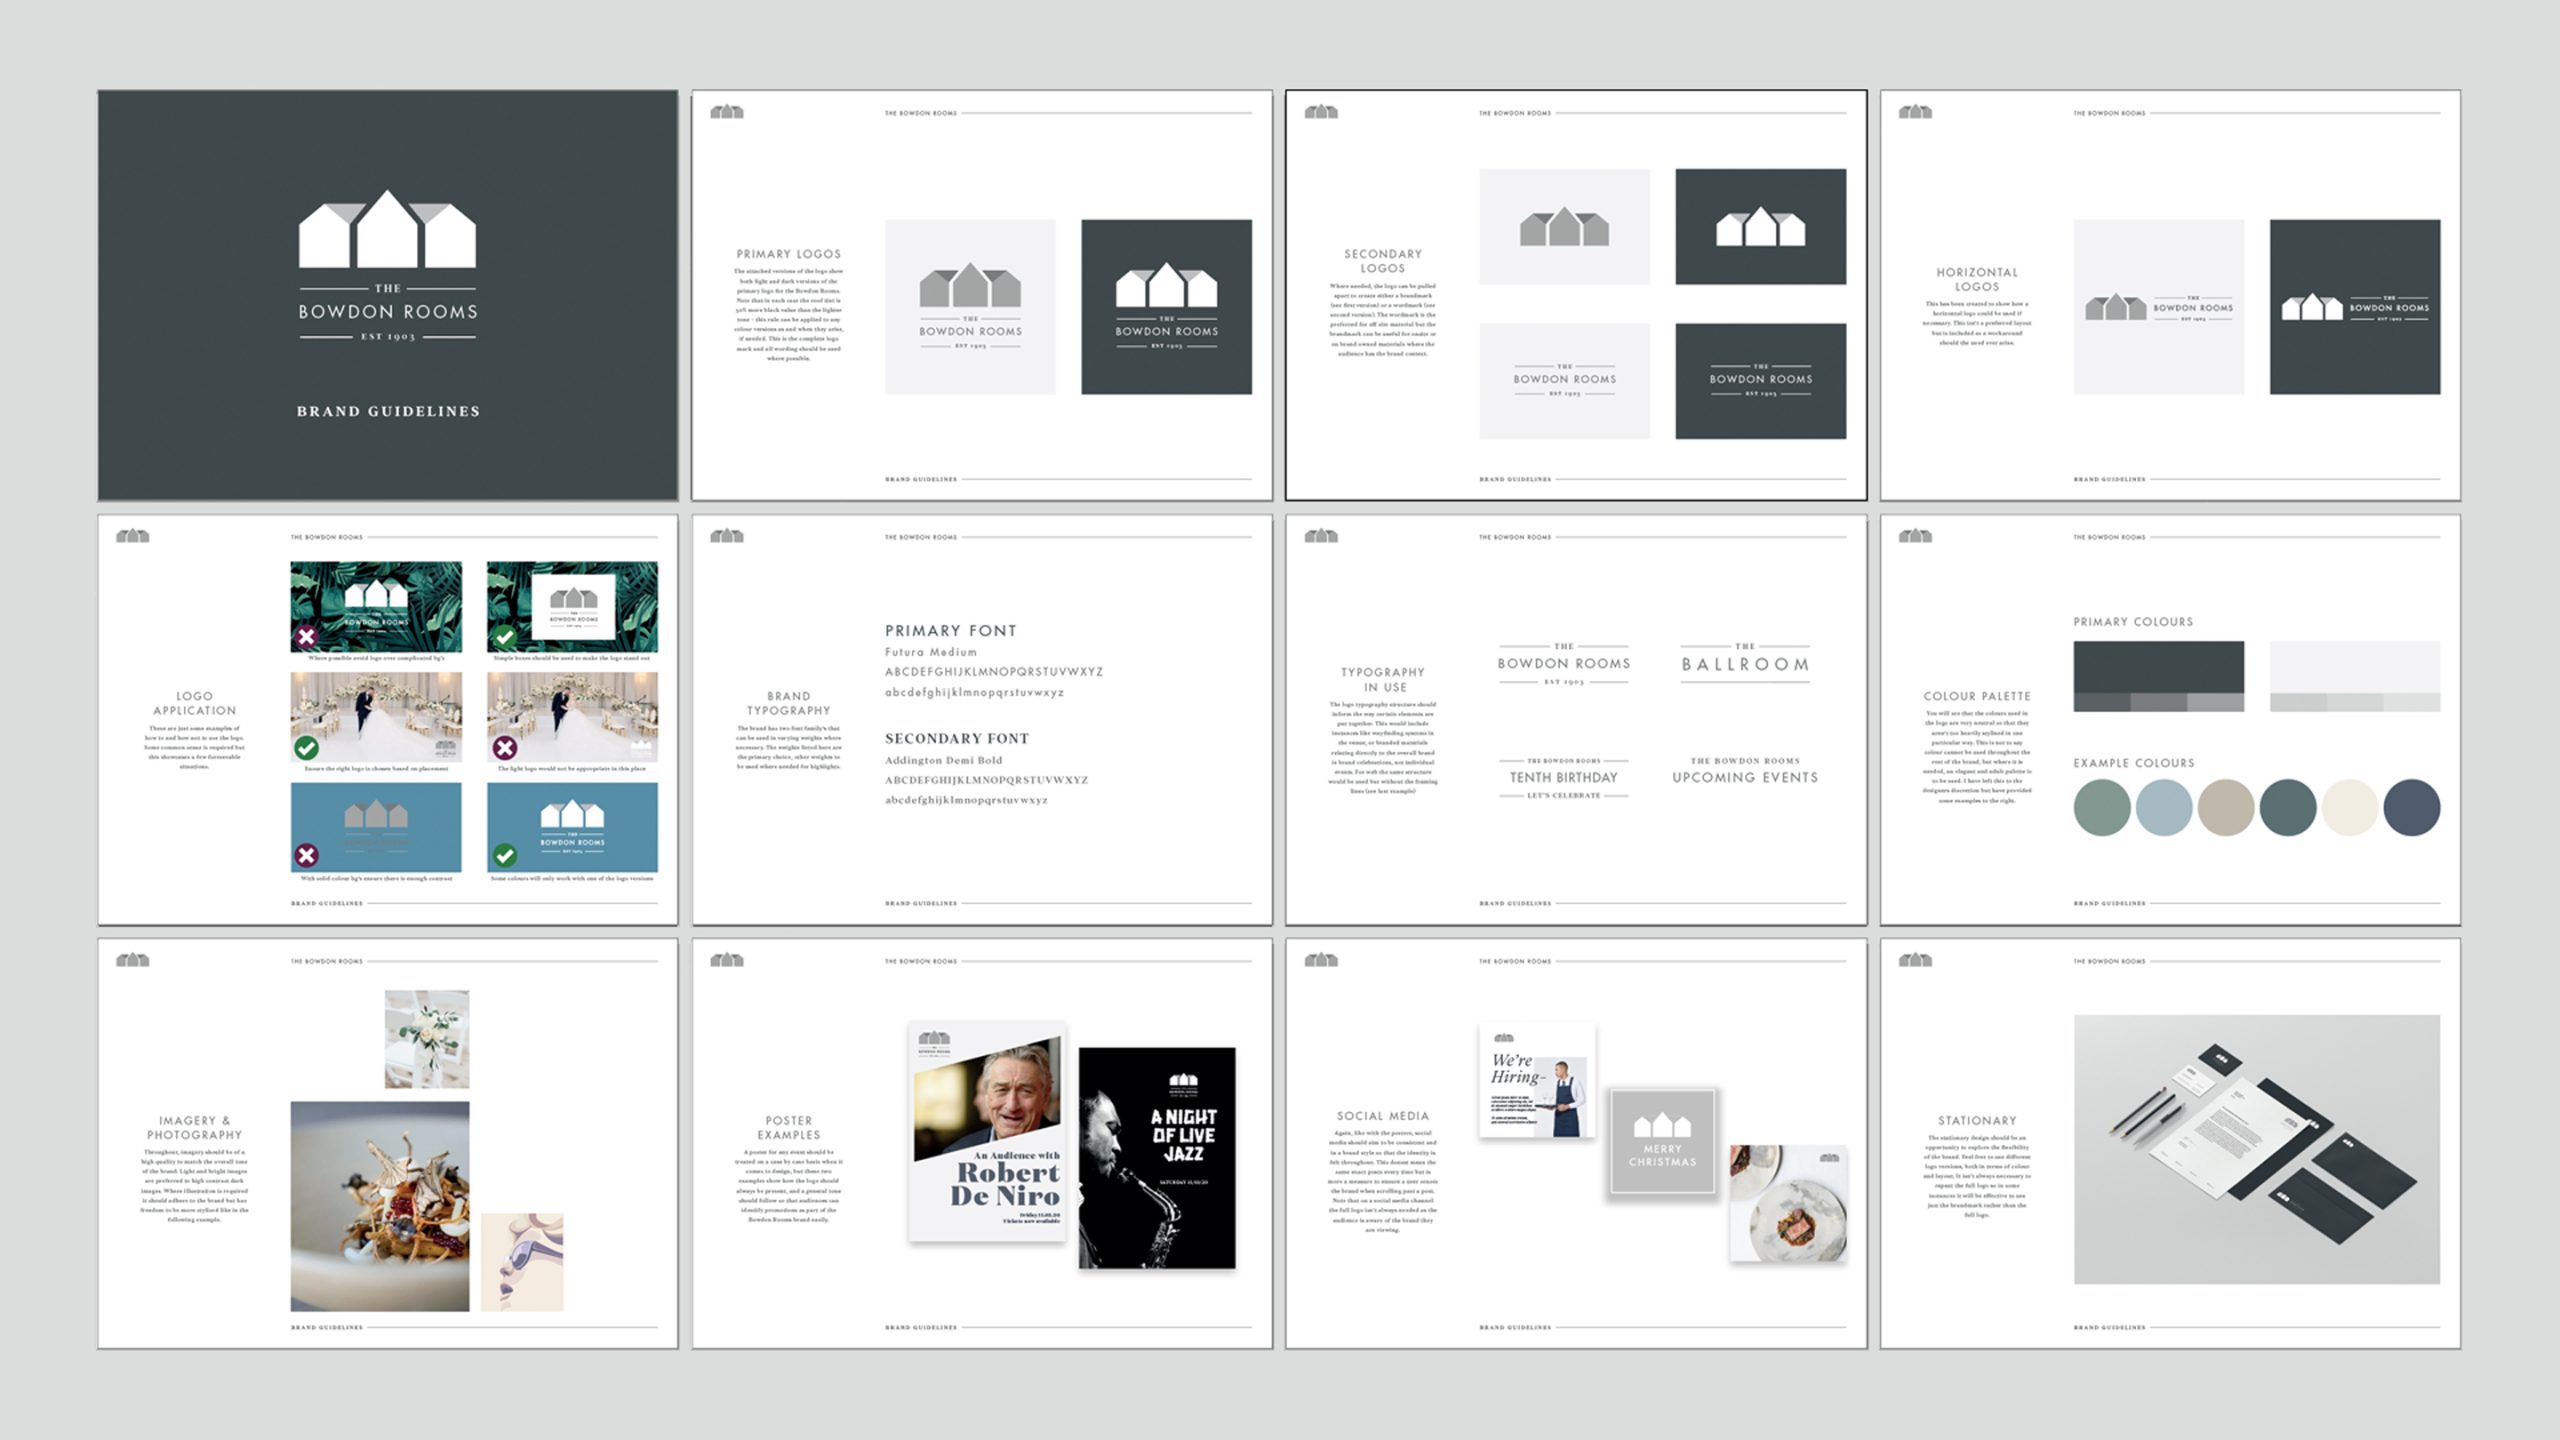Viewport: 2560px width, 1440px height.
Task: Select the 'UPCOMING EVENTS' typography example
Action: point(1745,770)
